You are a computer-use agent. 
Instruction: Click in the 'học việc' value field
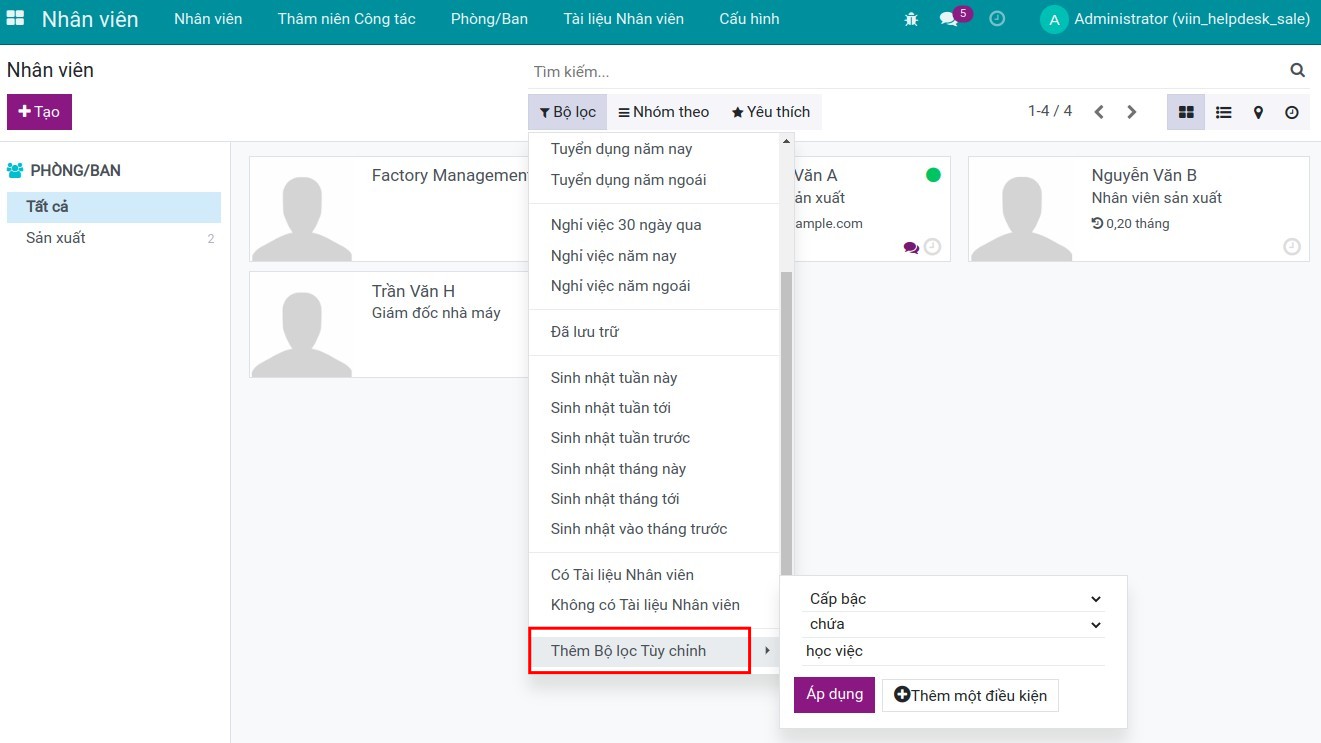click(954, 651)
